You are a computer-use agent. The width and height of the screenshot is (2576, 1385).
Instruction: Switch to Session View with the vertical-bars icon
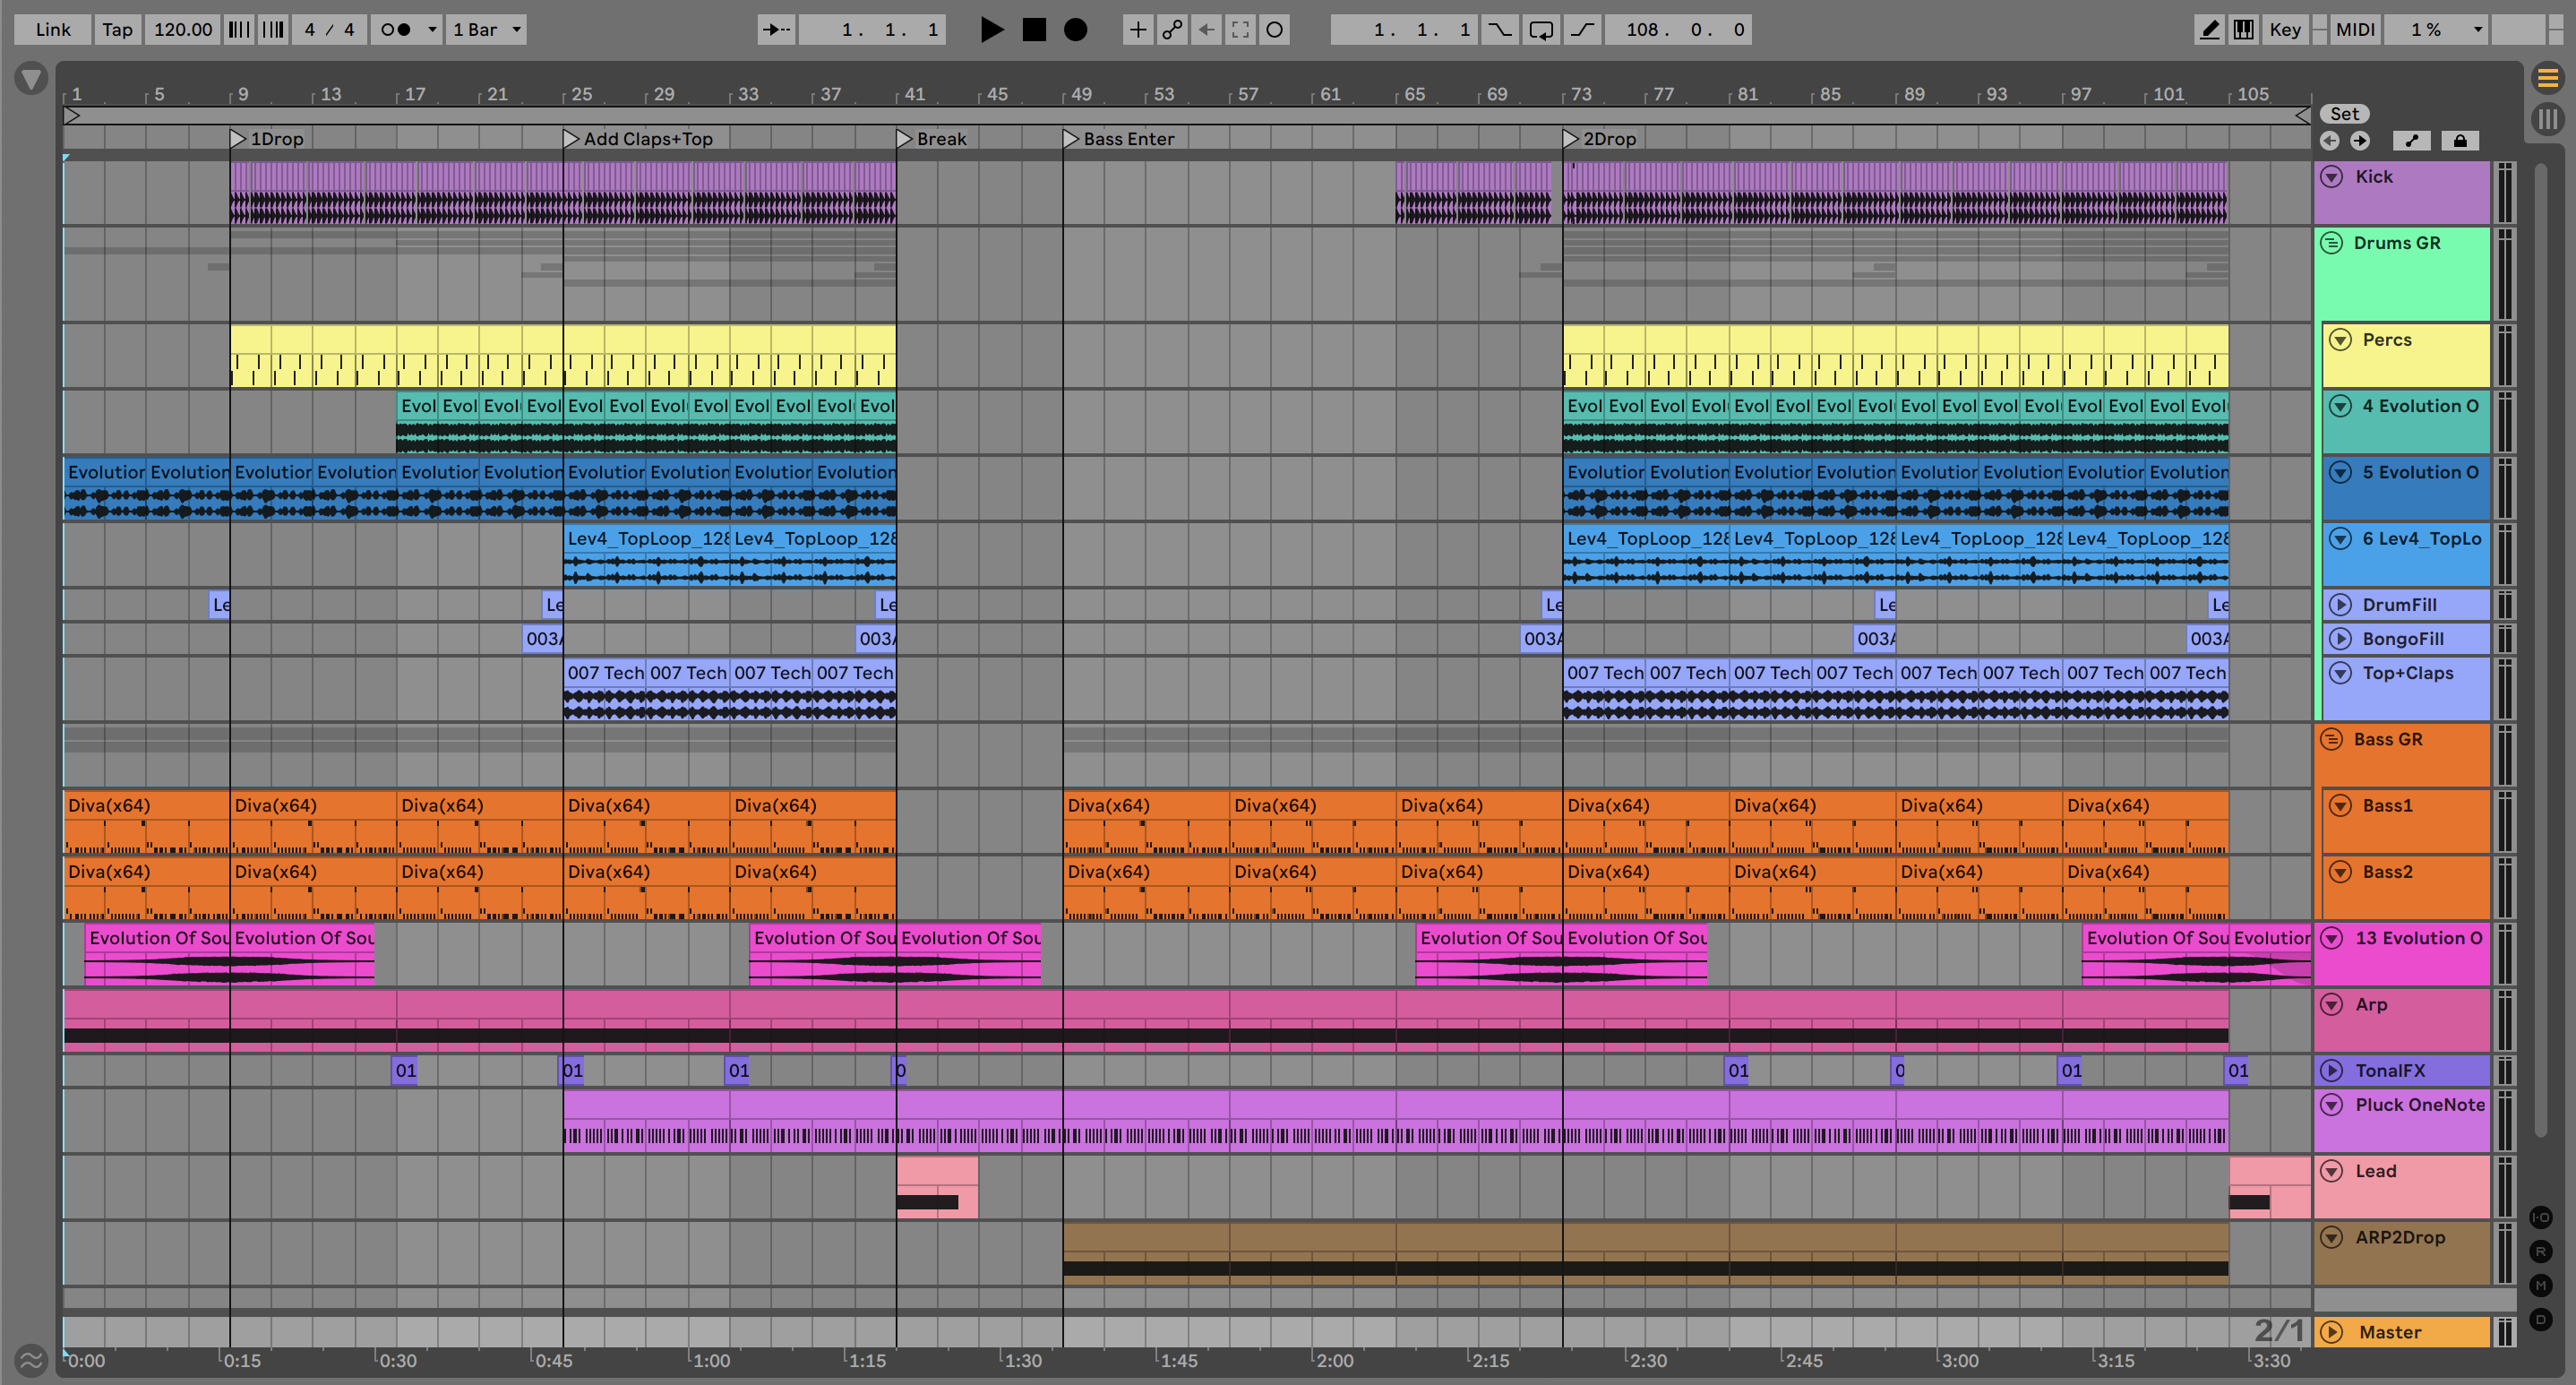click(x=2546, y=119)
